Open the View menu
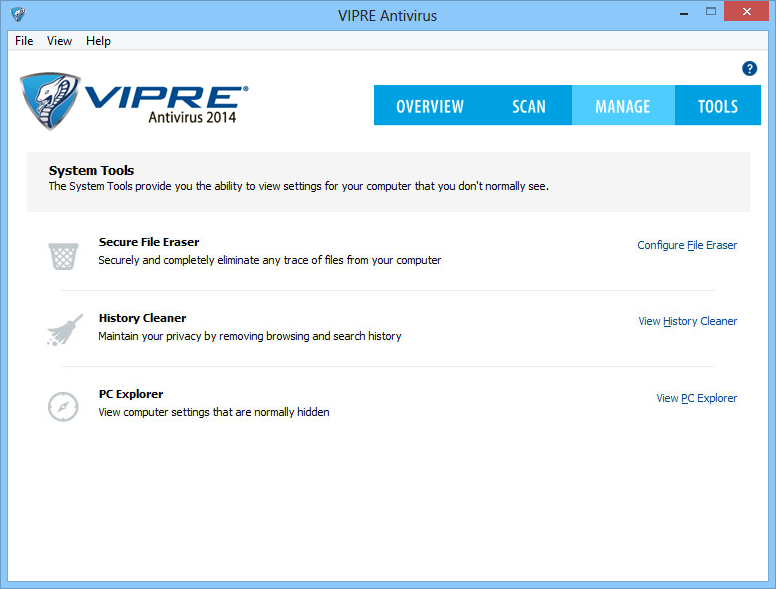This screenshot has width=776, height=589. pyautogui.click(x=59, y=41)
